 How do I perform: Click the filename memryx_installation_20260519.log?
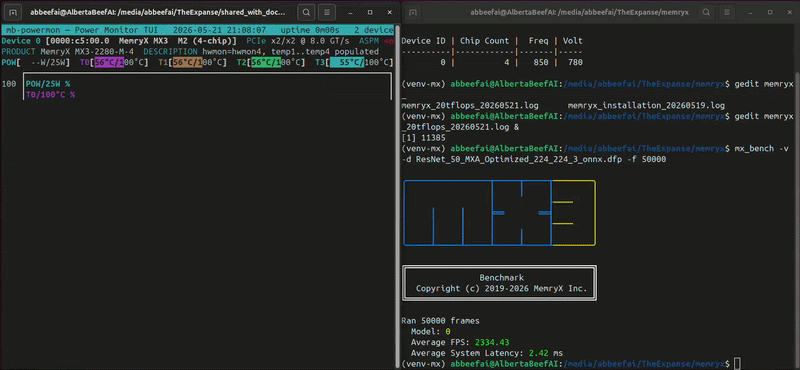[646, 105]
